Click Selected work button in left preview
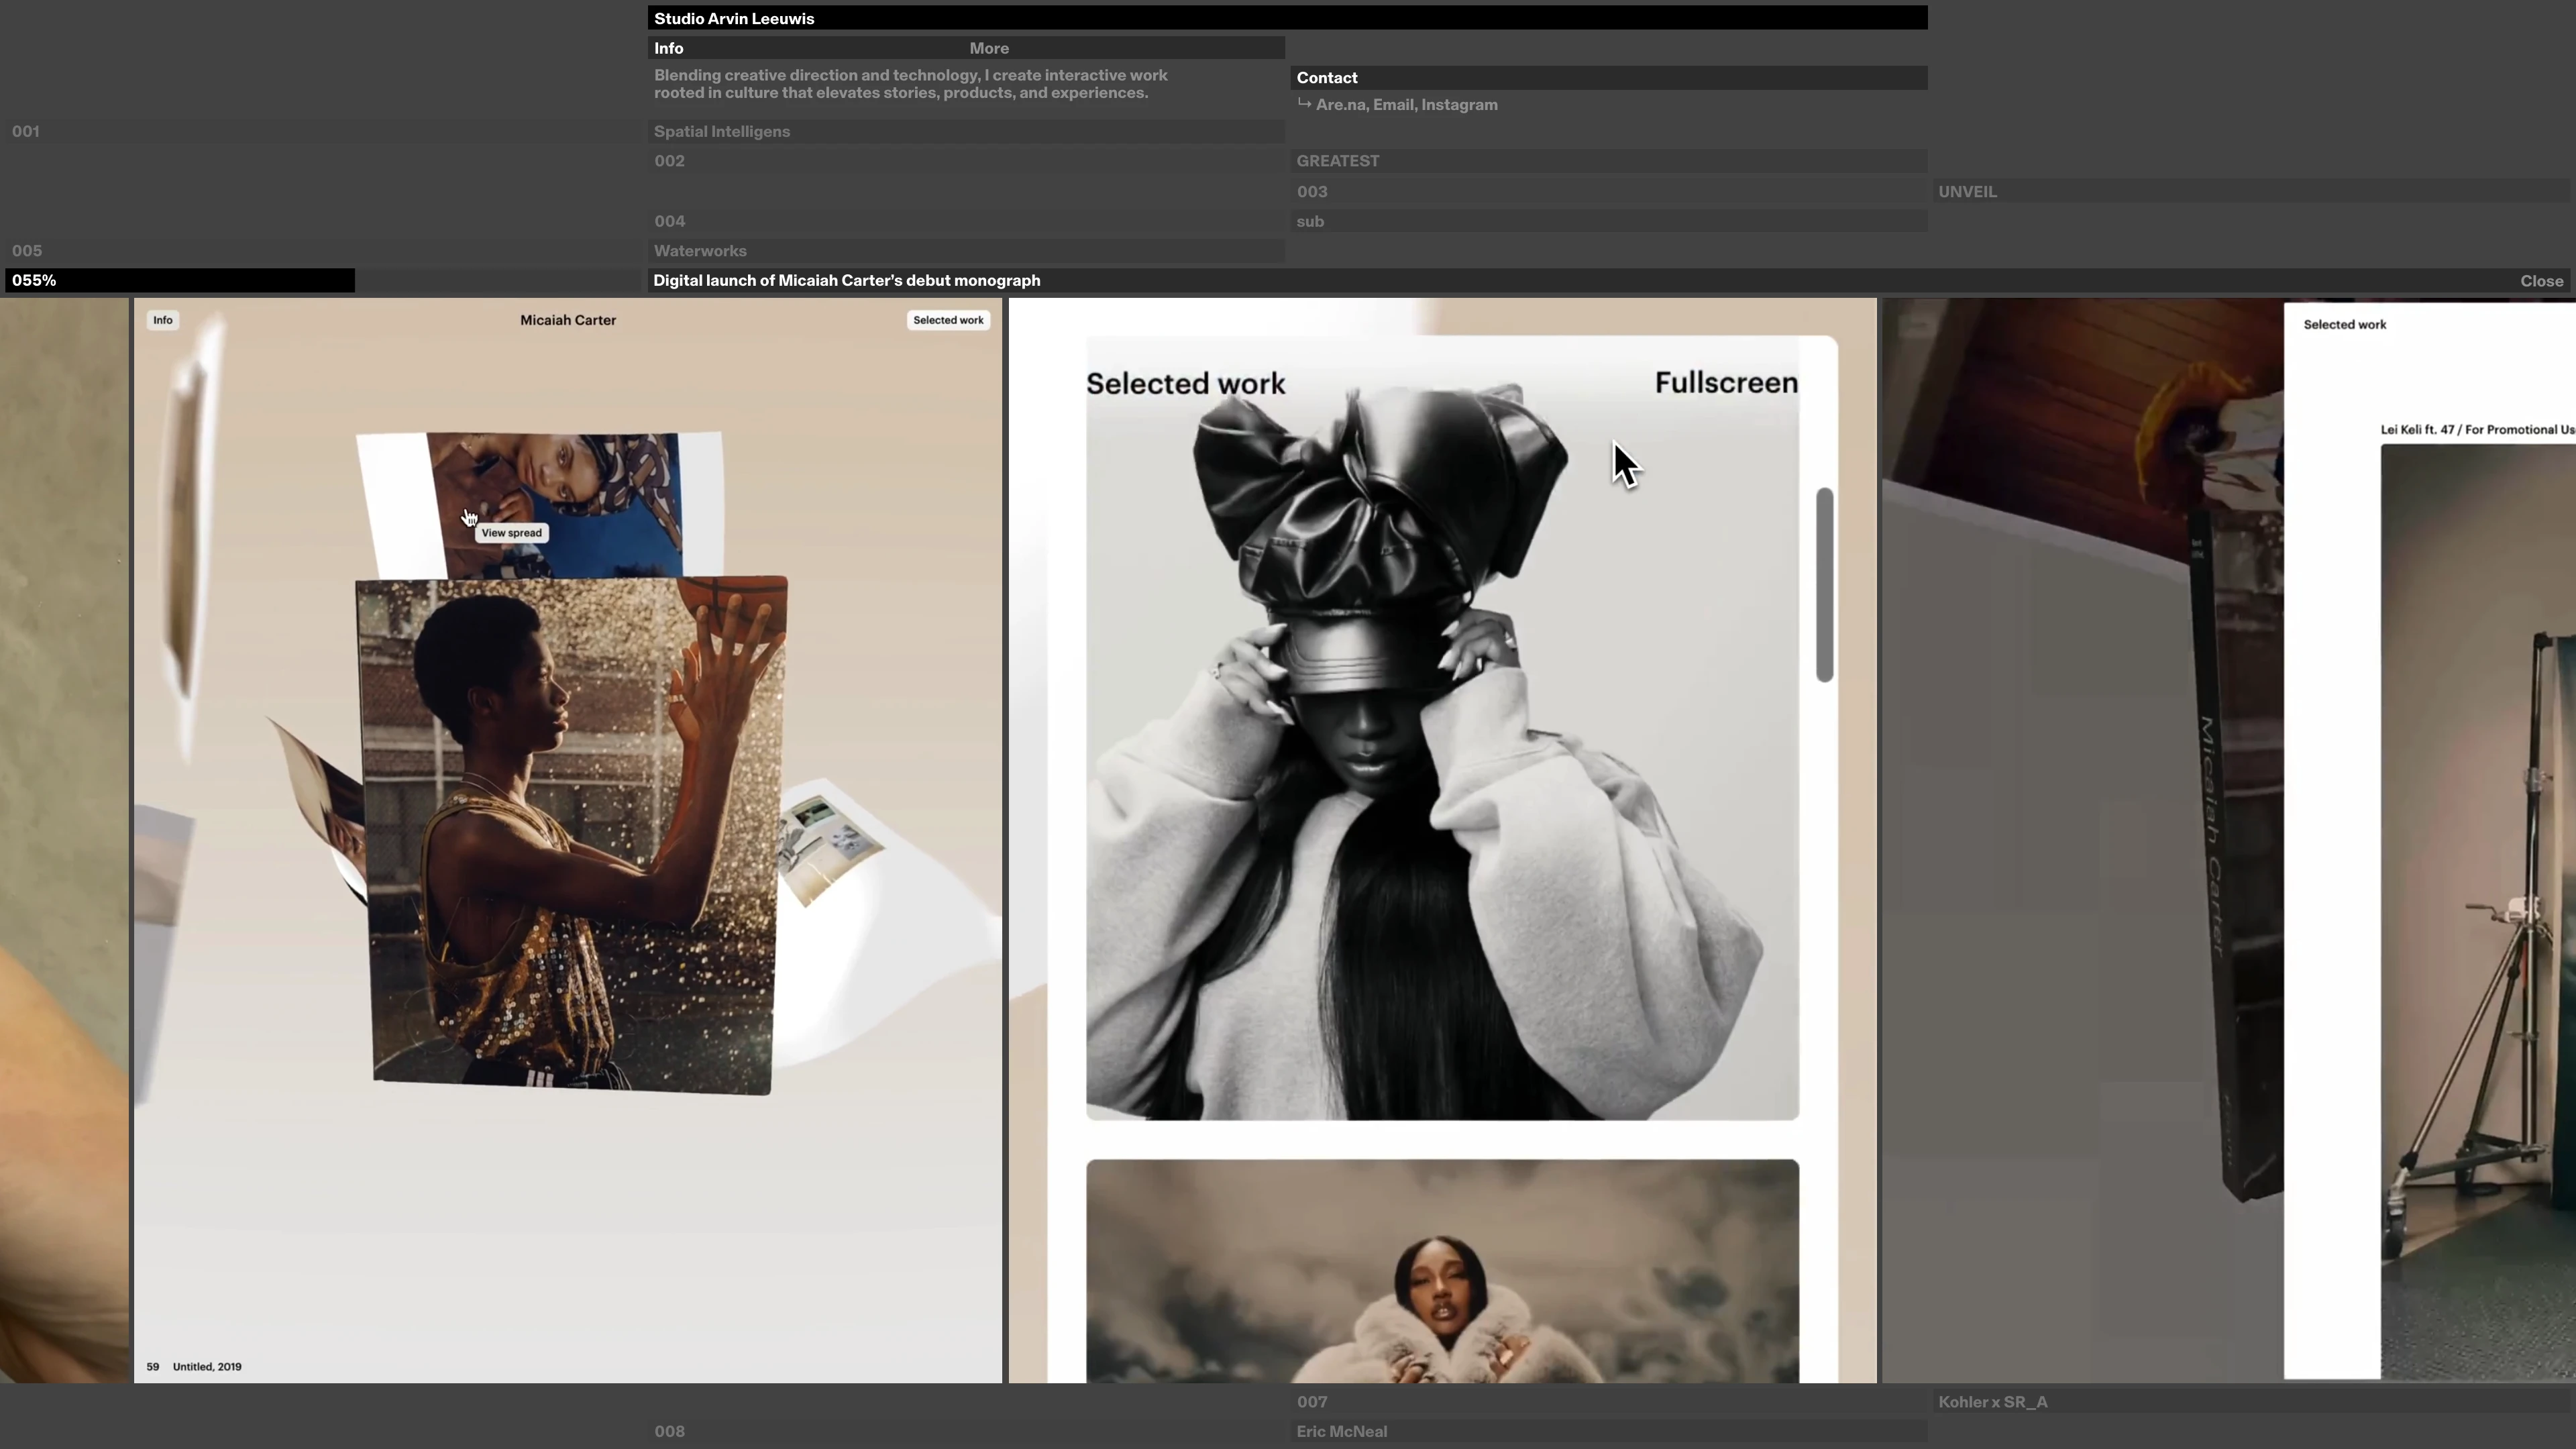This screenshot has width=2576, height=1449. pos(947,320)
